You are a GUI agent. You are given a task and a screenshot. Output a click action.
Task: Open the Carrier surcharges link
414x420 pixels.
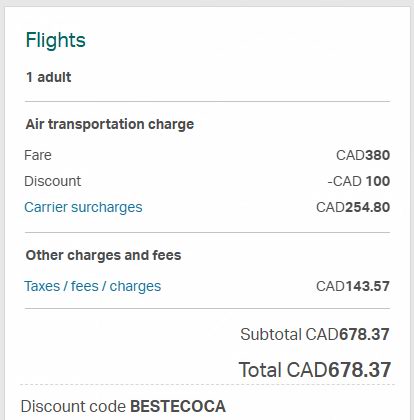click(83, 208)
